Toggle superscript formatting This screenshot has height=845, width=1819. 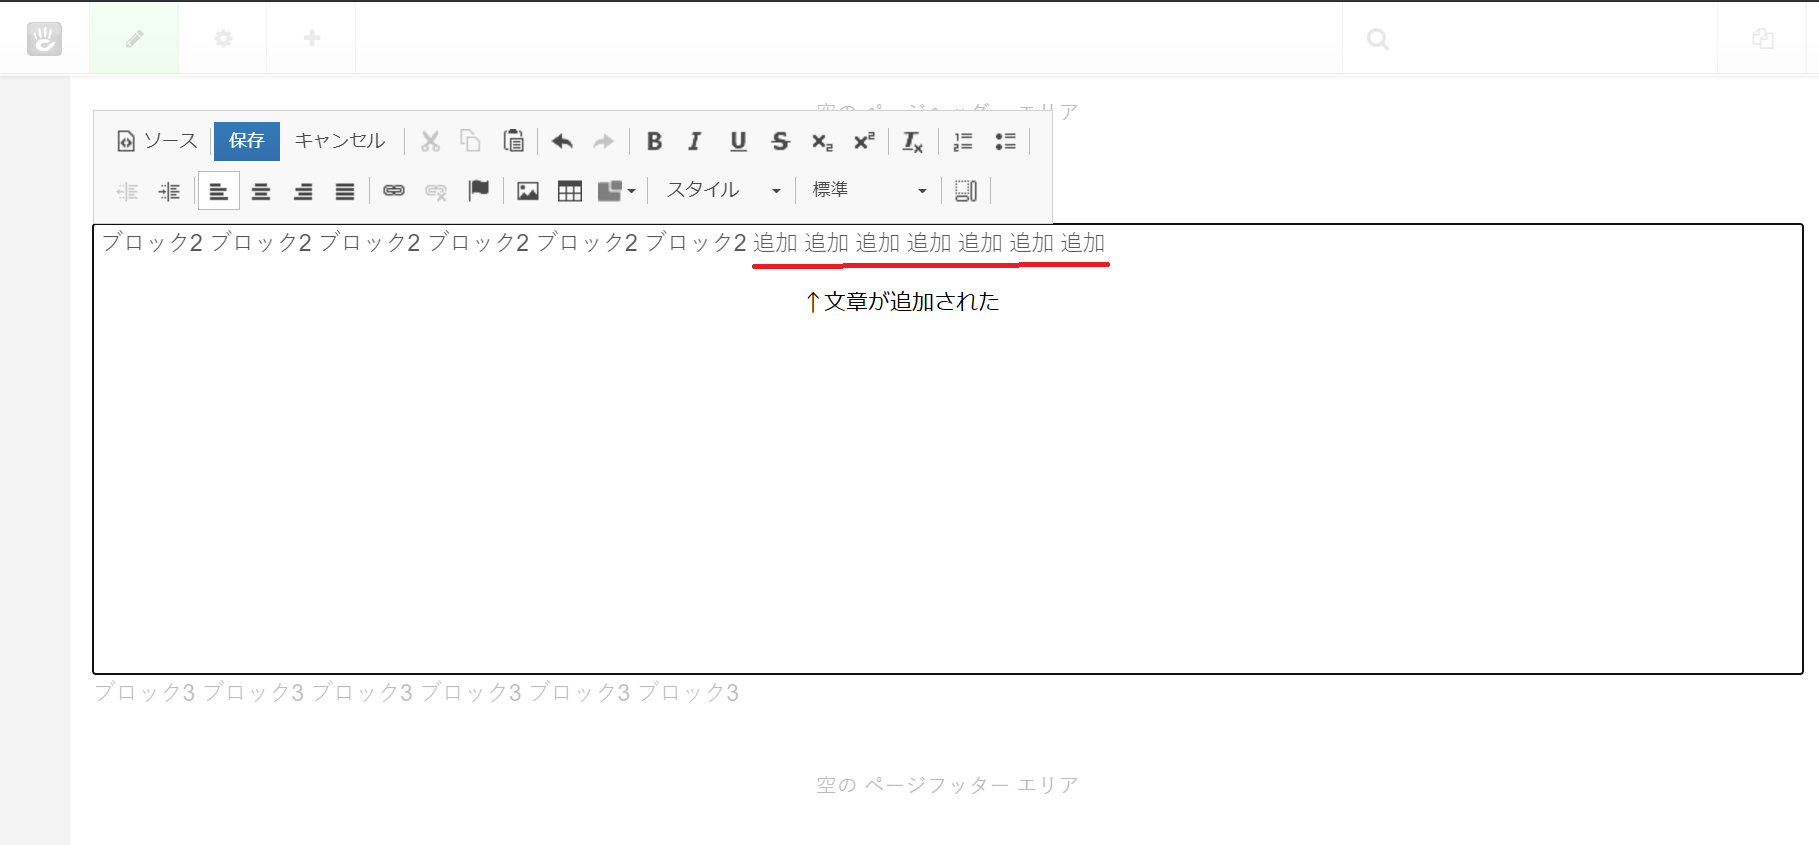tap(864, 141)
